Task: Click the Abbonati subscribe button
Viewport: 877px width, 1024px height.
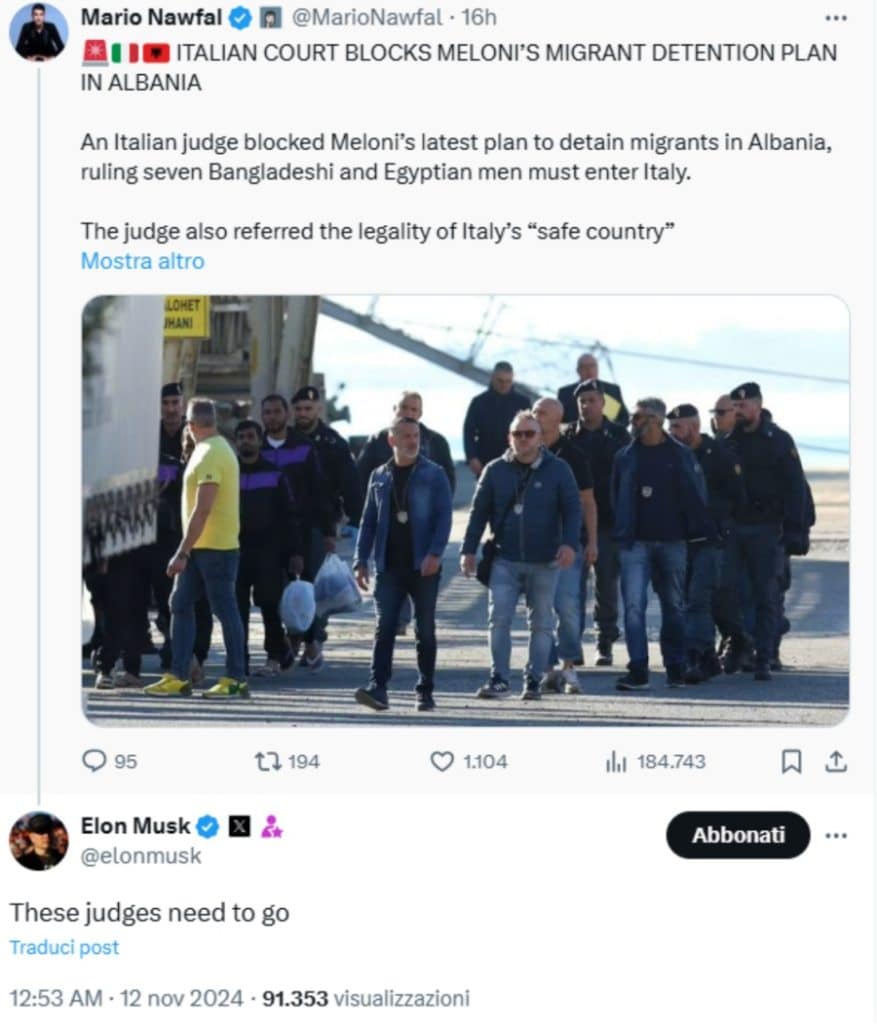Action: 738,835
